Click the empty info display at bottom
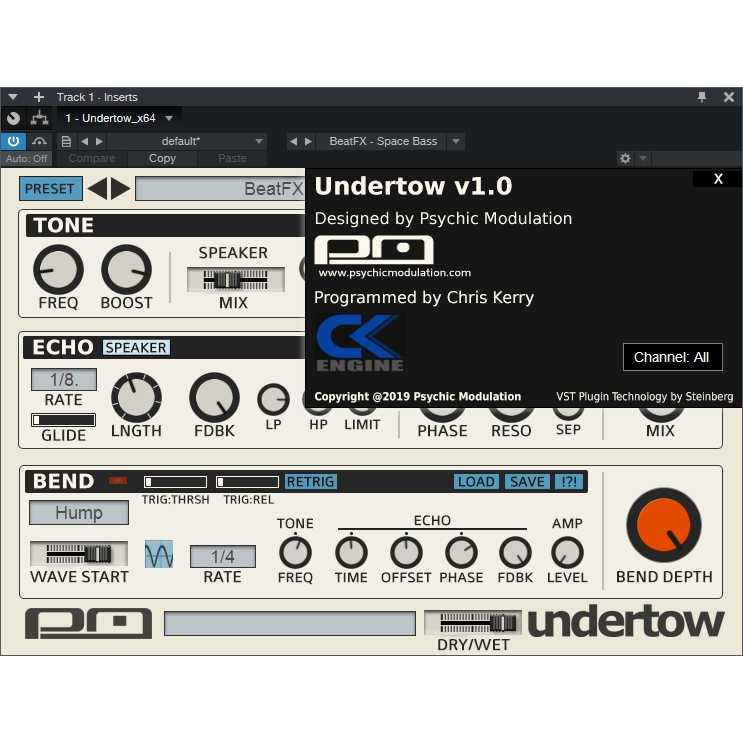743x743 pixels. [x=290, y=624]
